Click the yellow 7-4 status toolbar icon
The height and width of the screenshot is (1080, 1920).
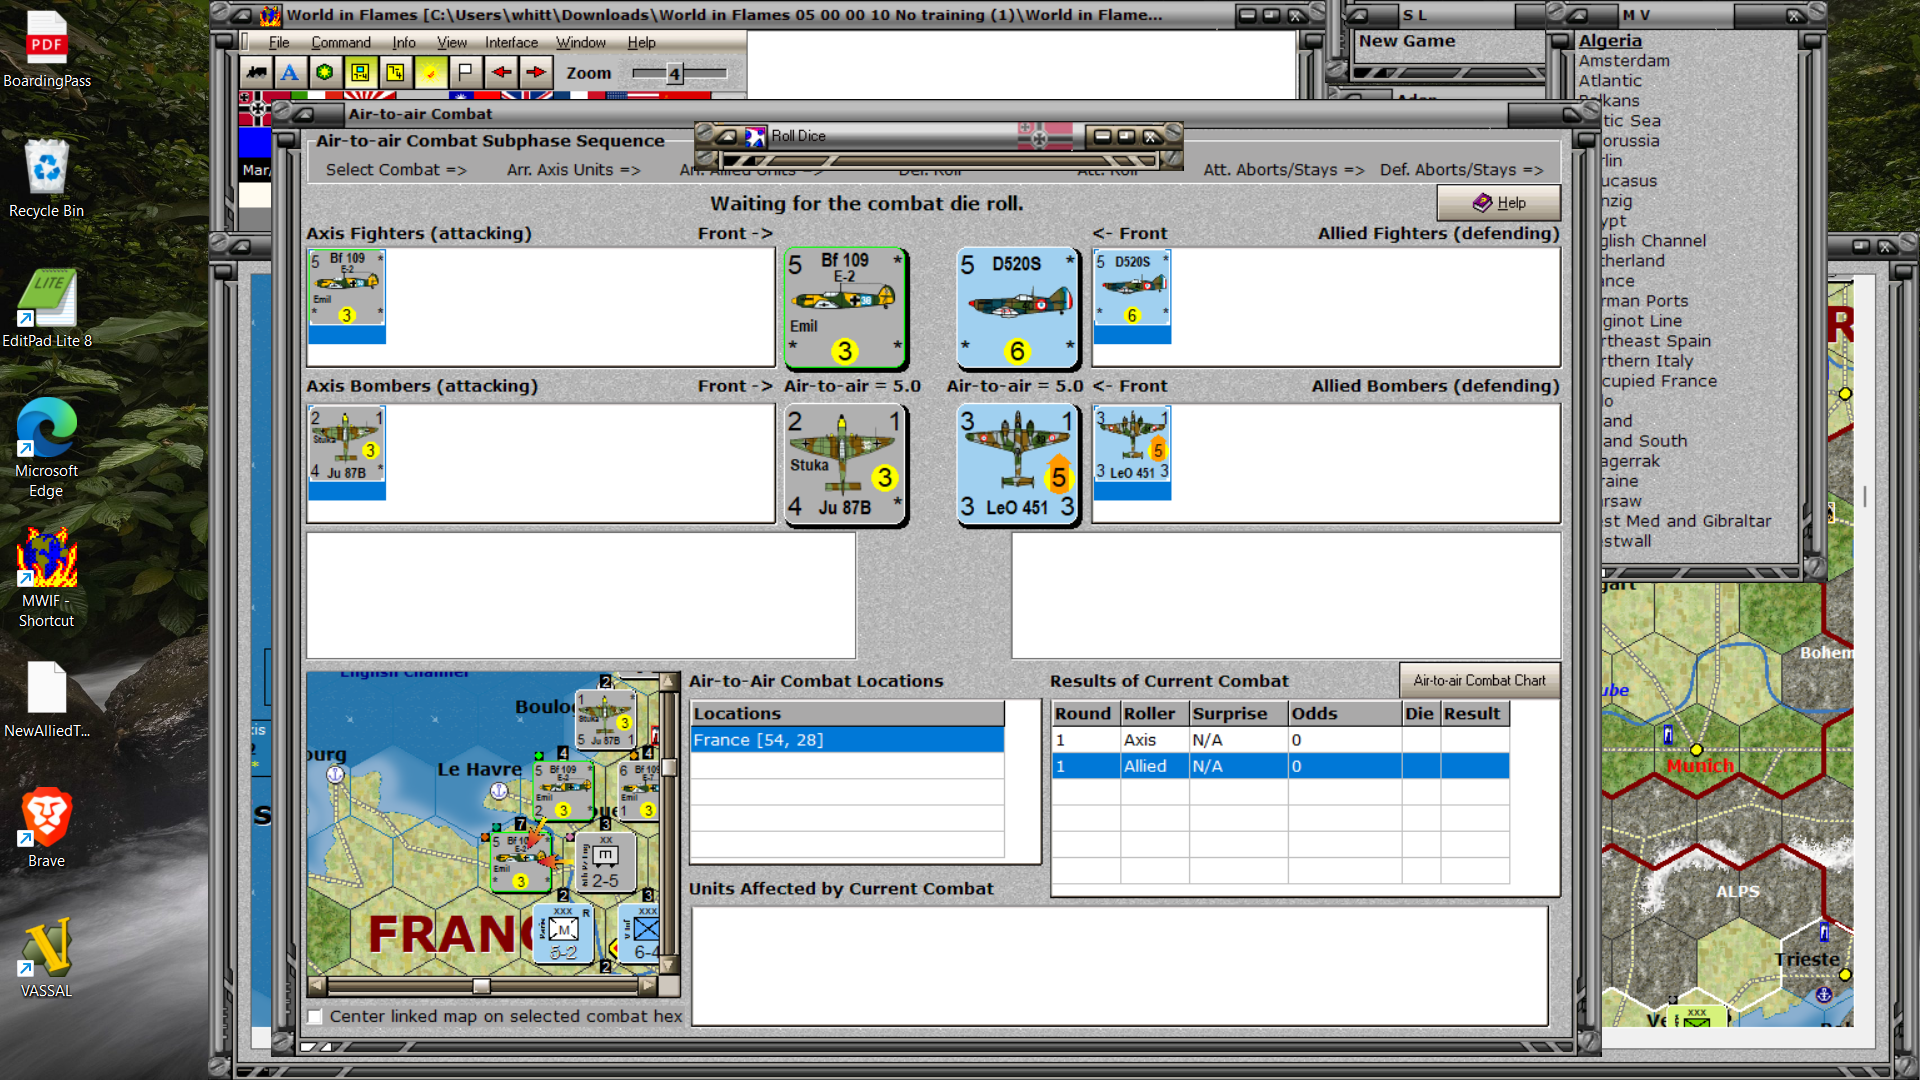[x=395, y=72]
